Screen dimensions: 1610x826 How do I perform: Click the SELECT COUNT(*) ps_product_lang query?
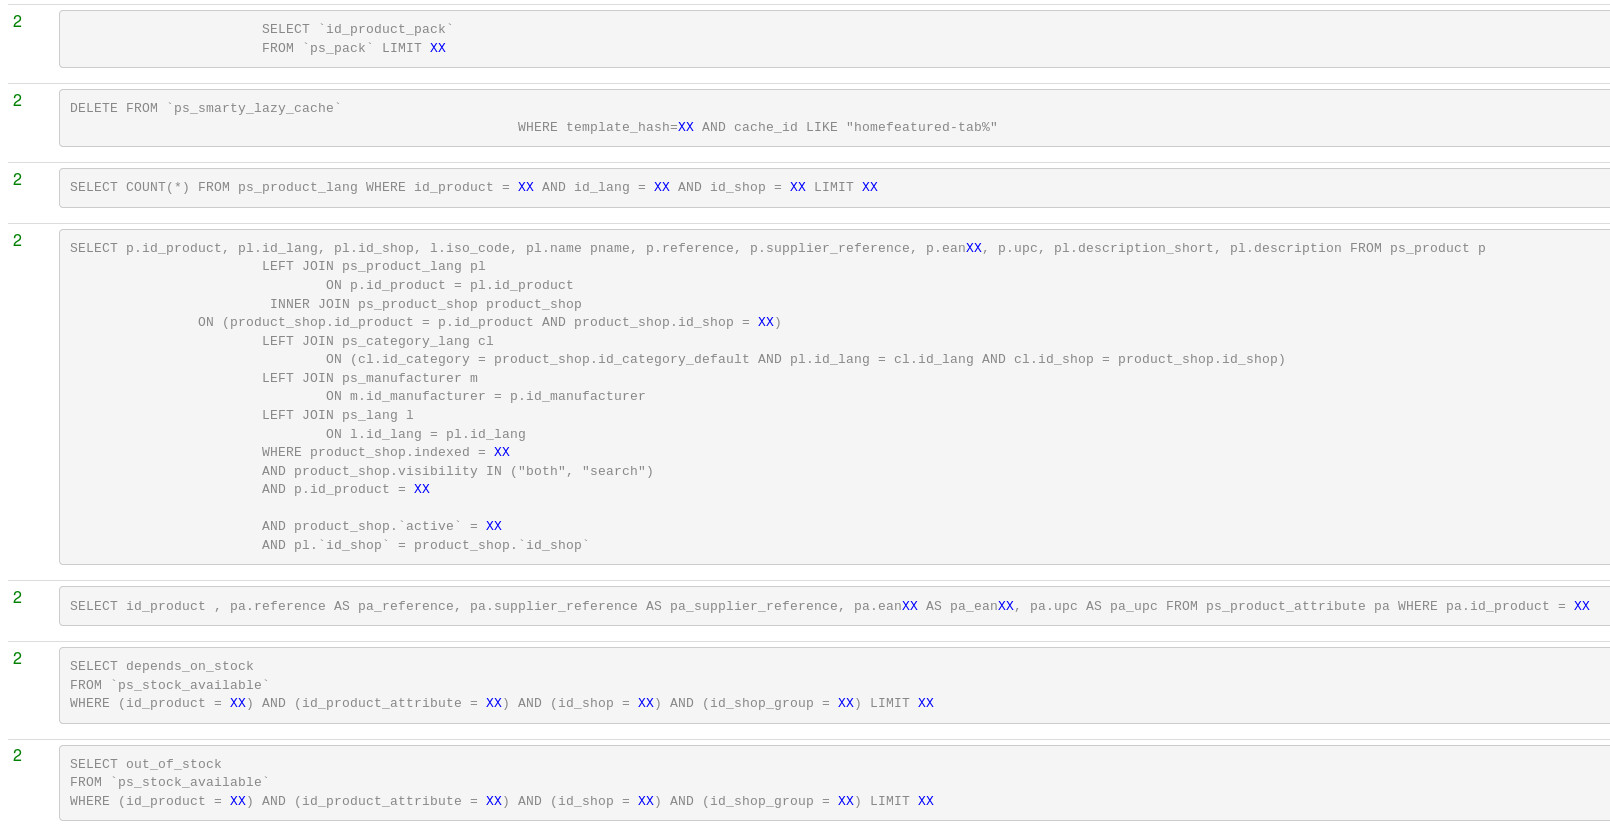pyautogui.click(x=473, y=188)
